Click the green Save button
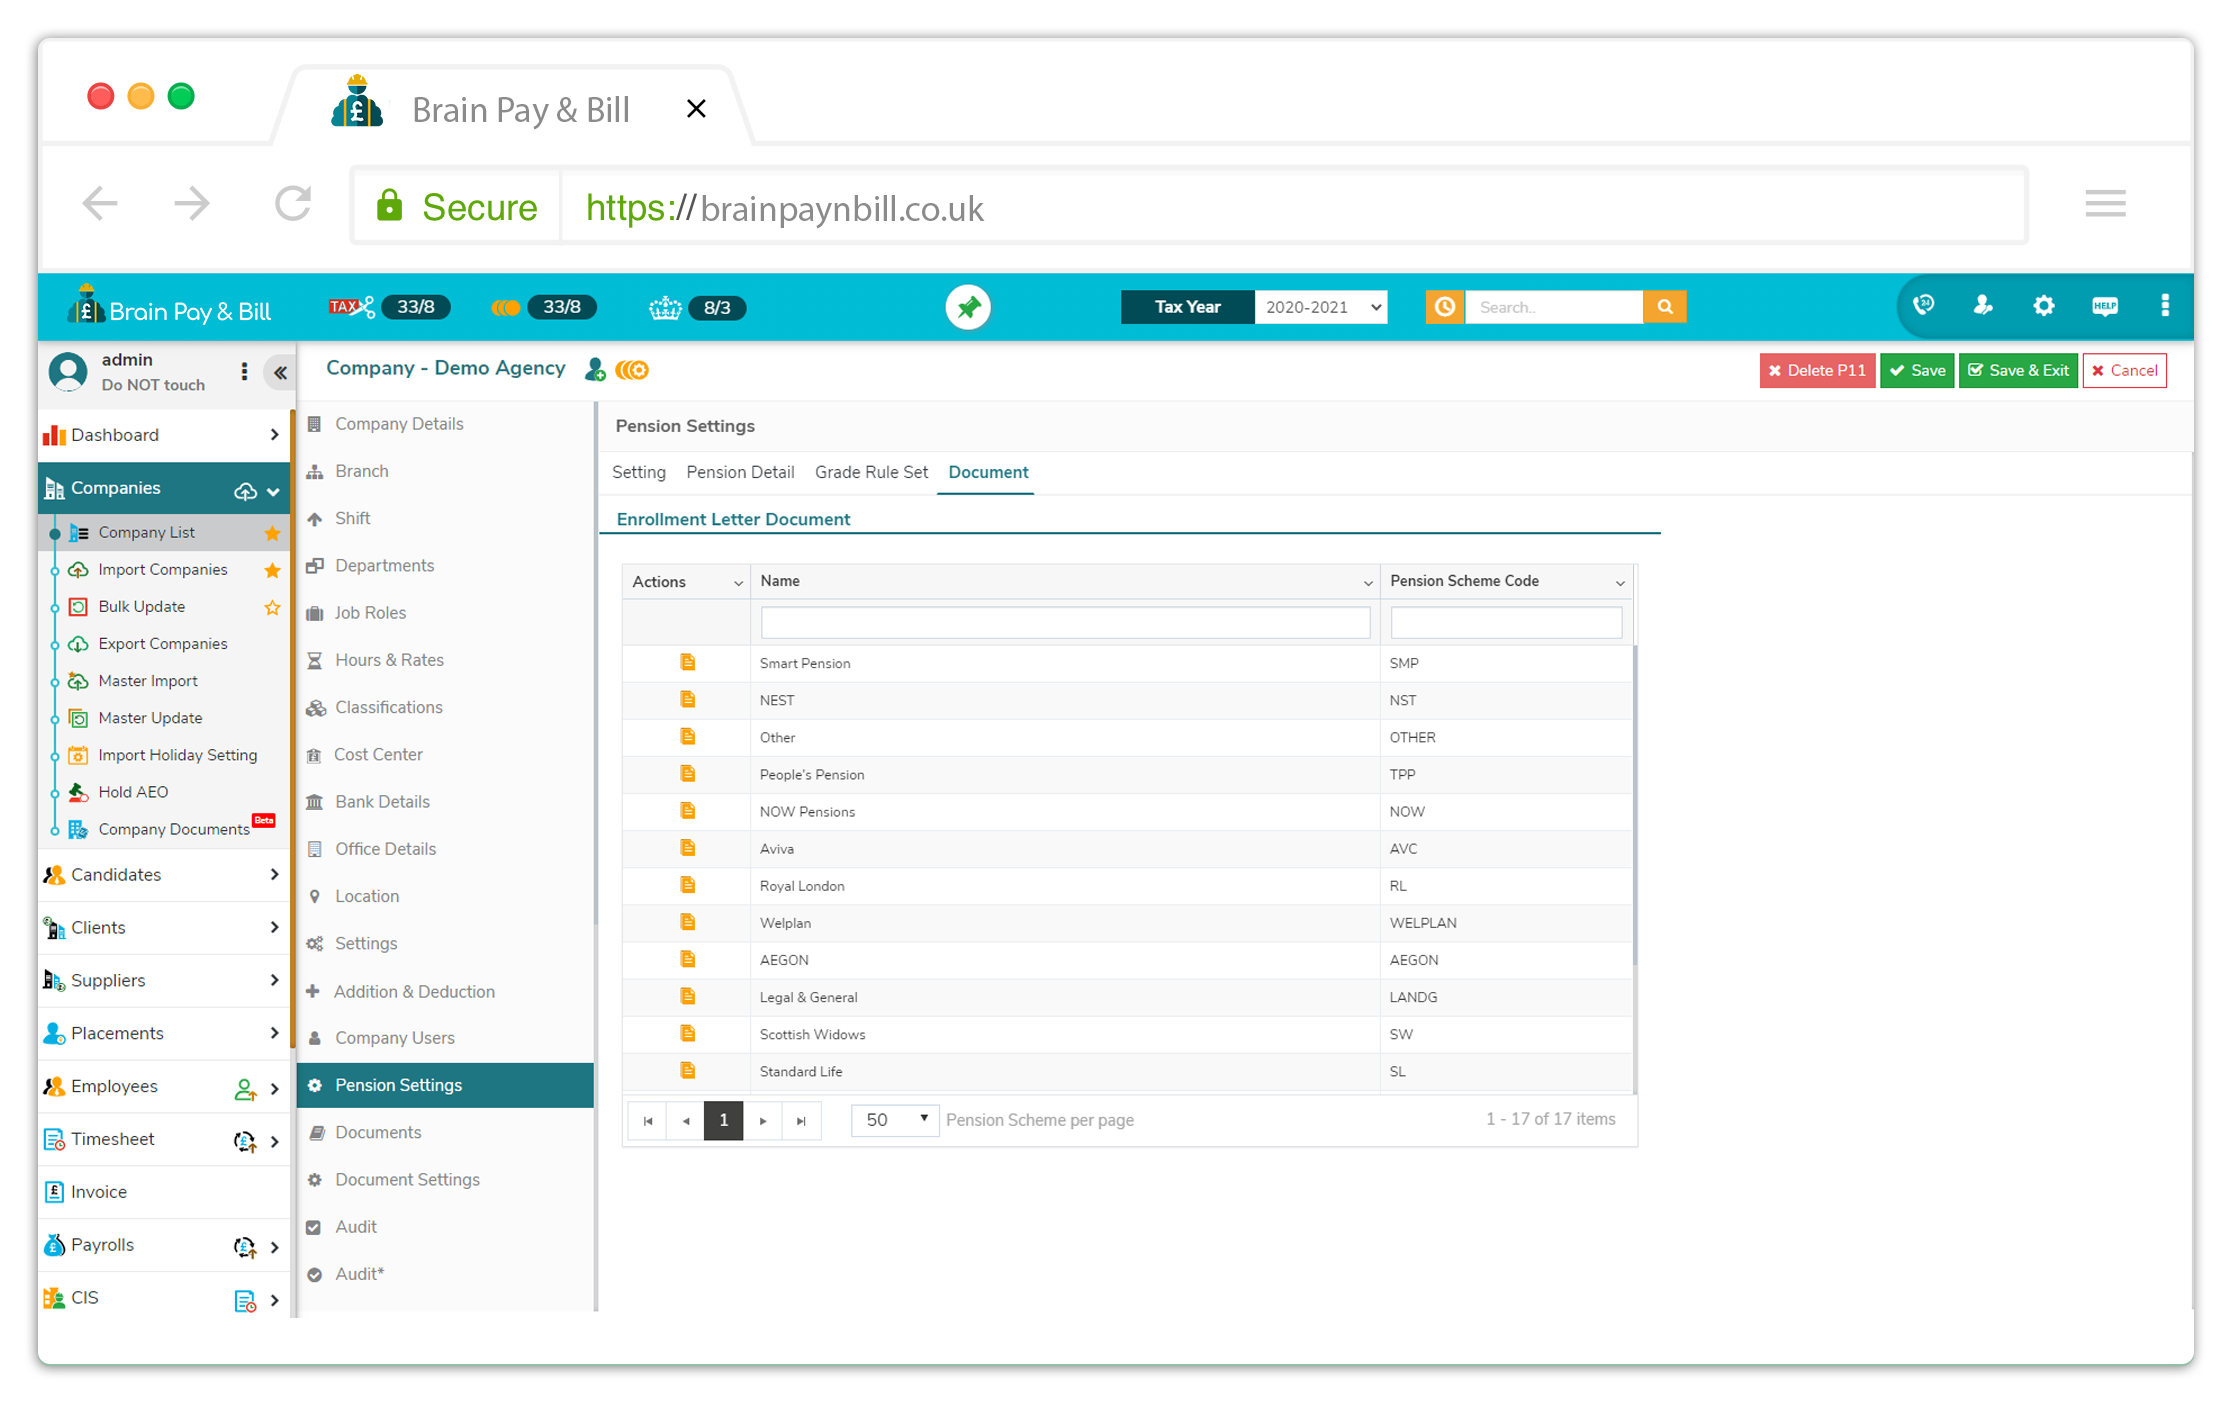 1917,371
